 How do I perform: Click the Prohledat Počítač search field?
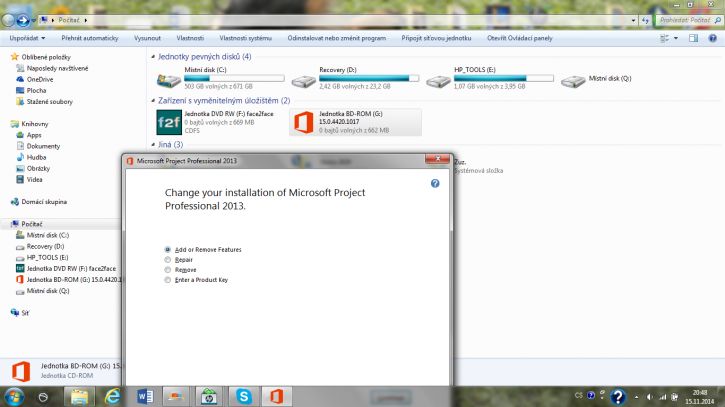point(687,20)
